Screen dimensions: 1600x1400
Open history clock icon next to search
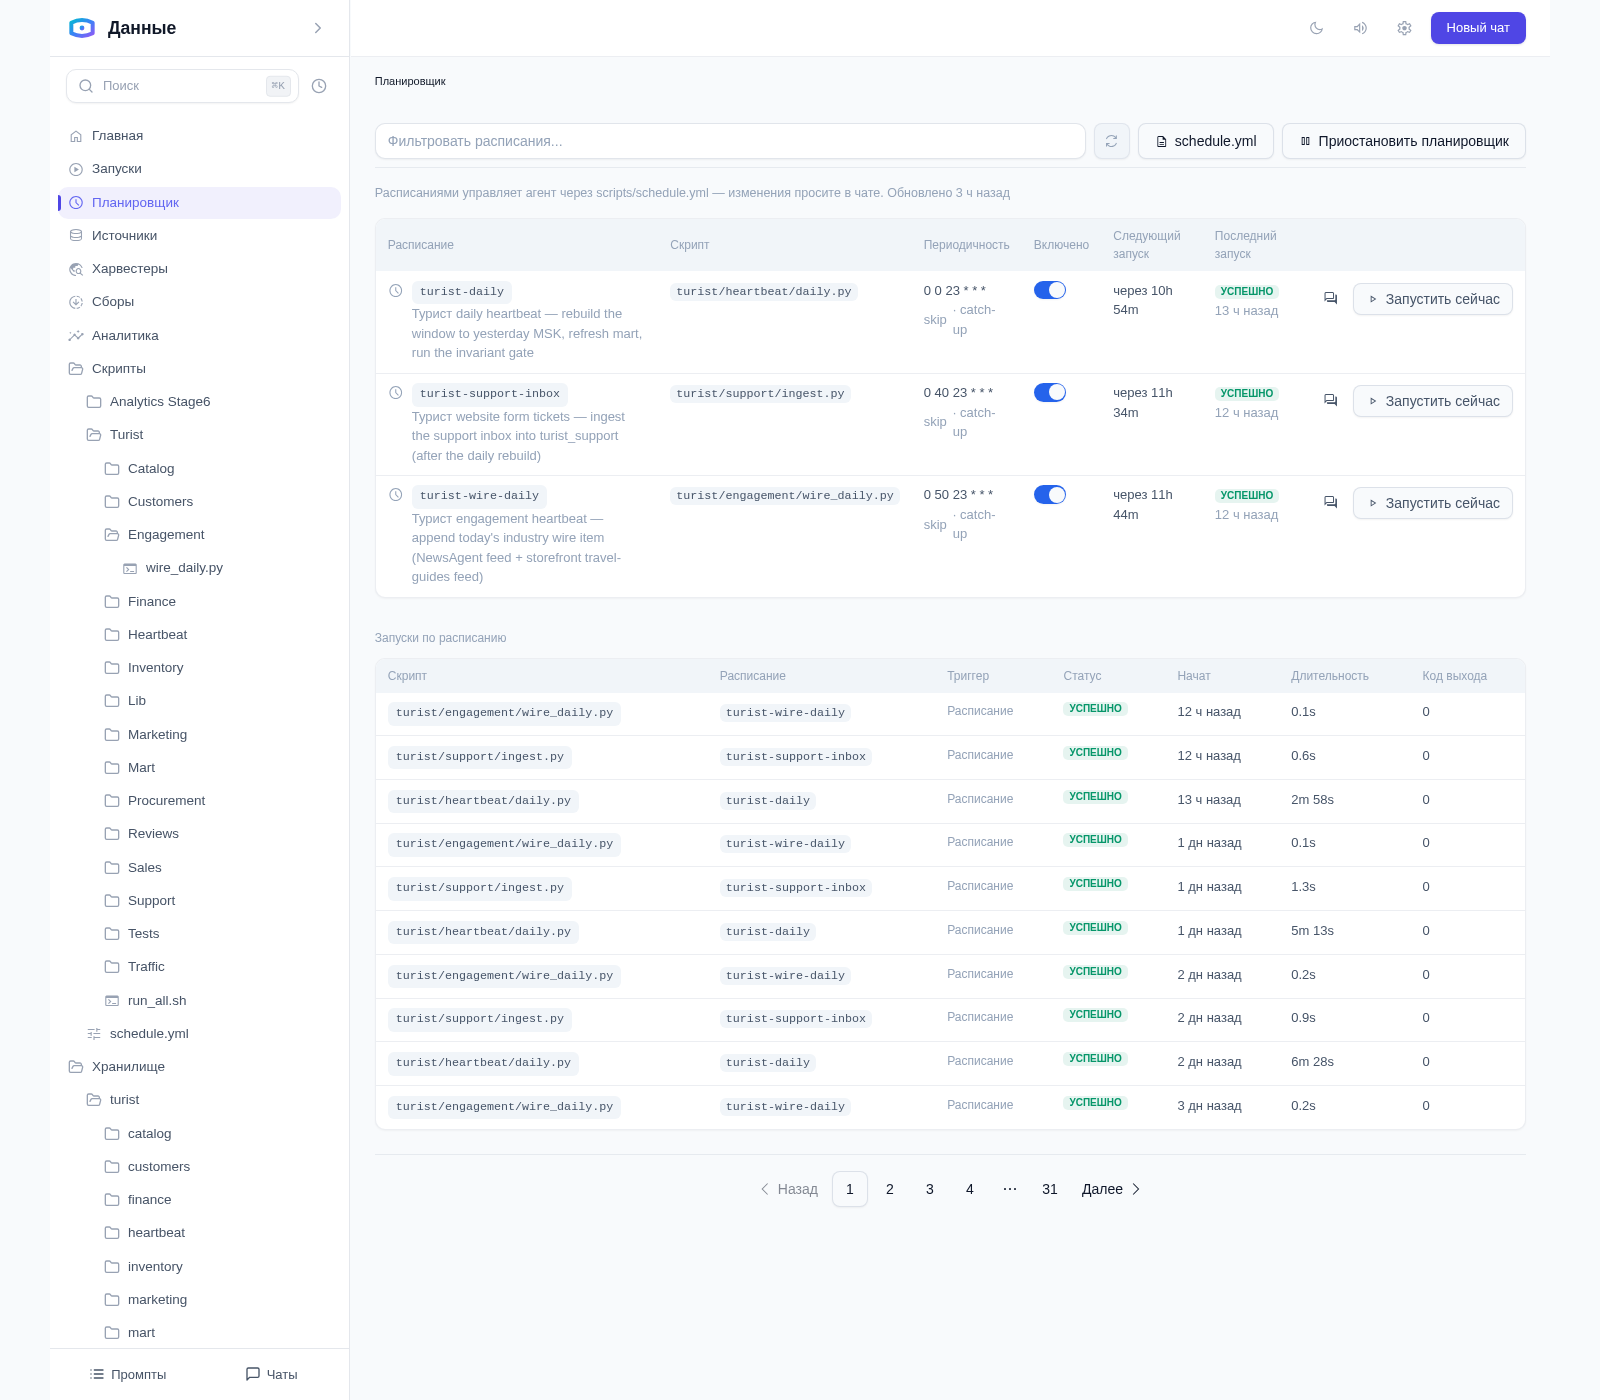tap(319, 86)
